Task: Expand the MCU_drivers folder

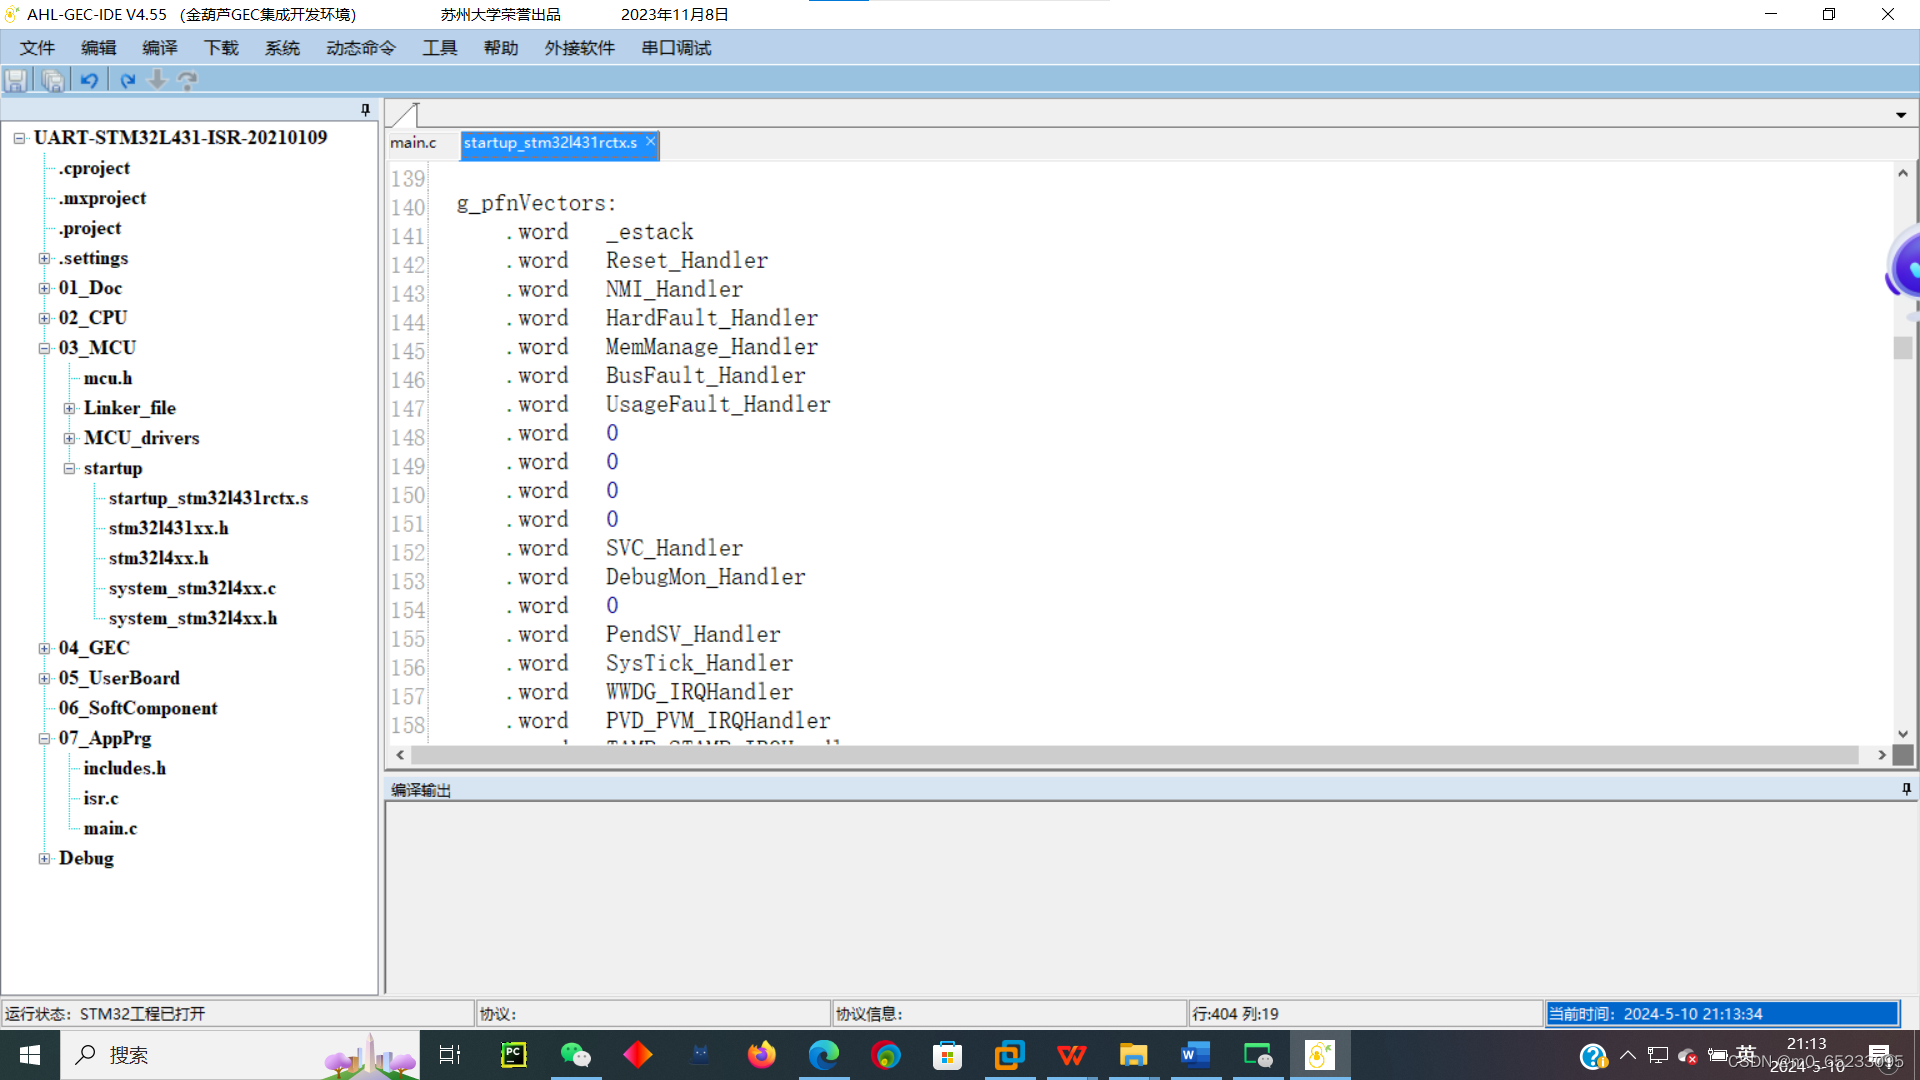Action: pos(69,438)
